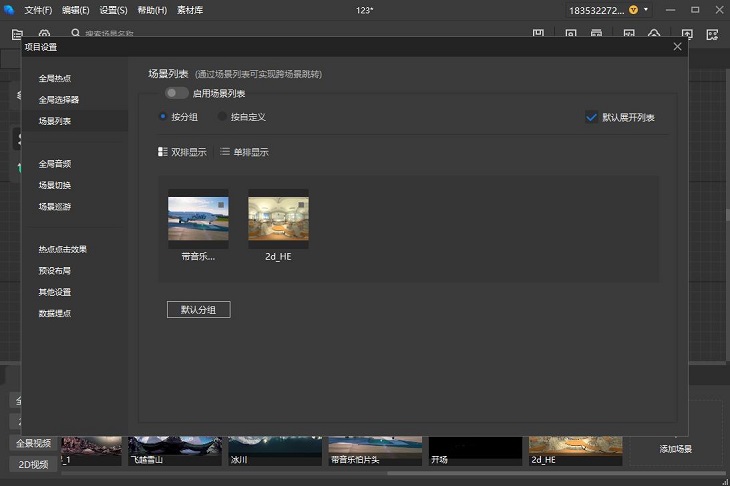Screen dimensions: 730x486
Task: Click the 2D视频 button
Action: 33,464
